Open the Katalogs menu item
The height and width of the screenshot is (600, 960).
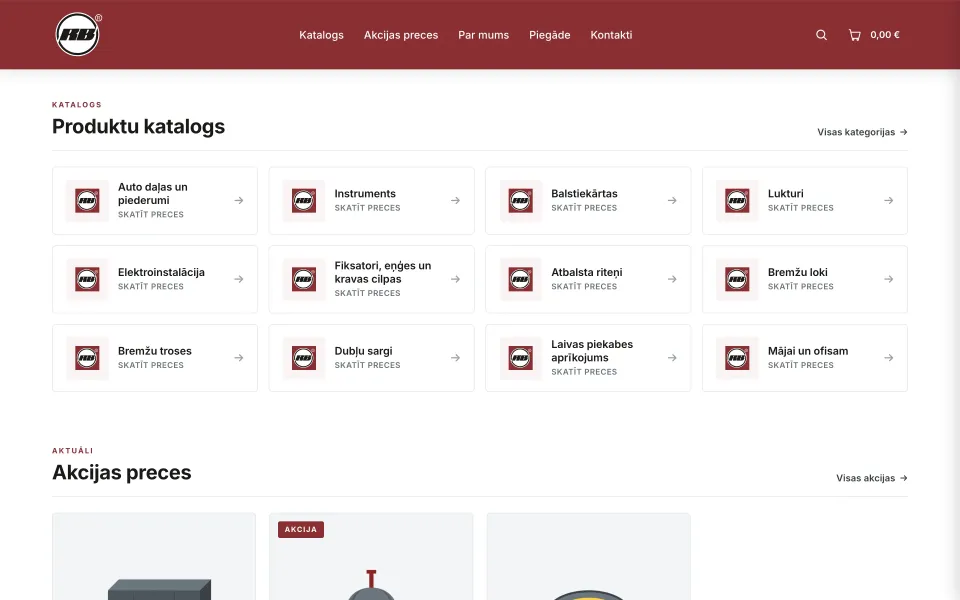coord(321,35)
